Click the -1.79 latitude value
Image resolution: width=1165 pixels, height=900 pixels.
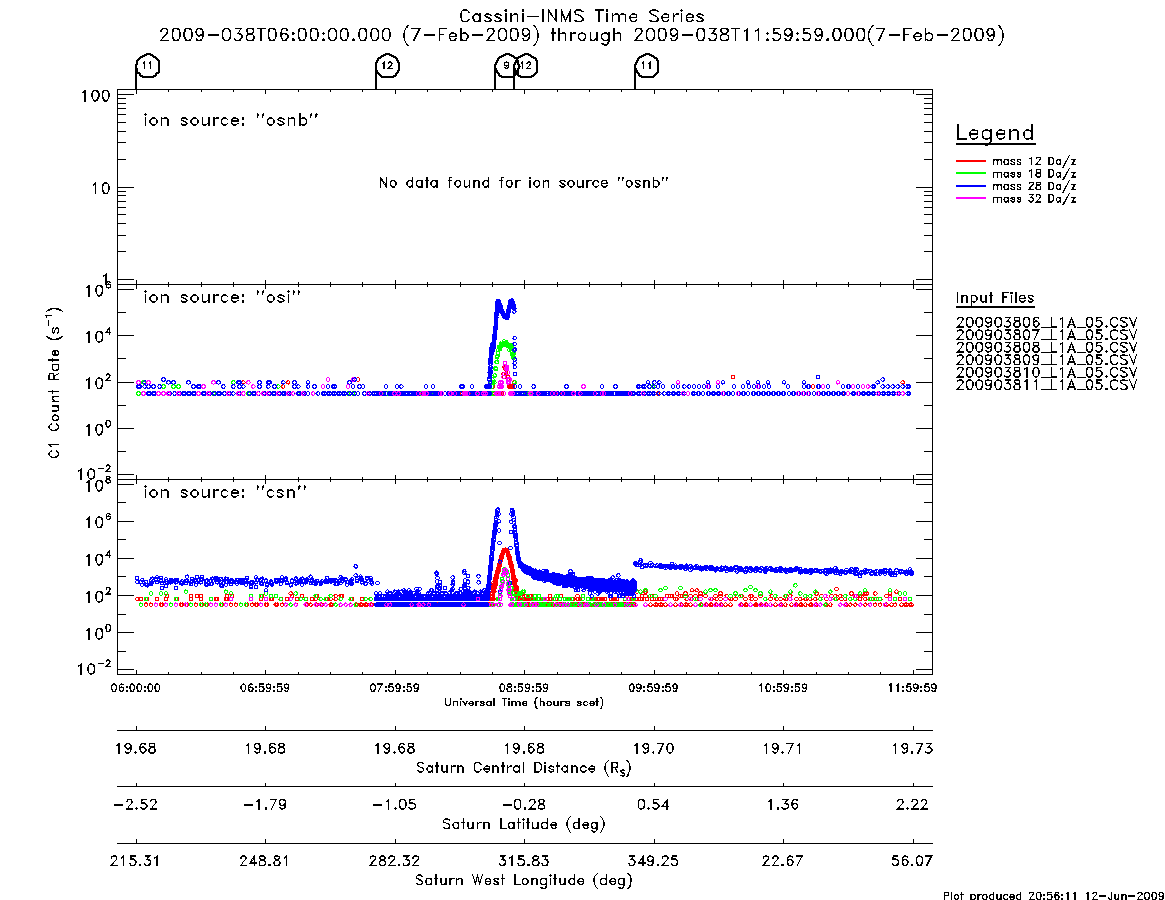point(265,805)
